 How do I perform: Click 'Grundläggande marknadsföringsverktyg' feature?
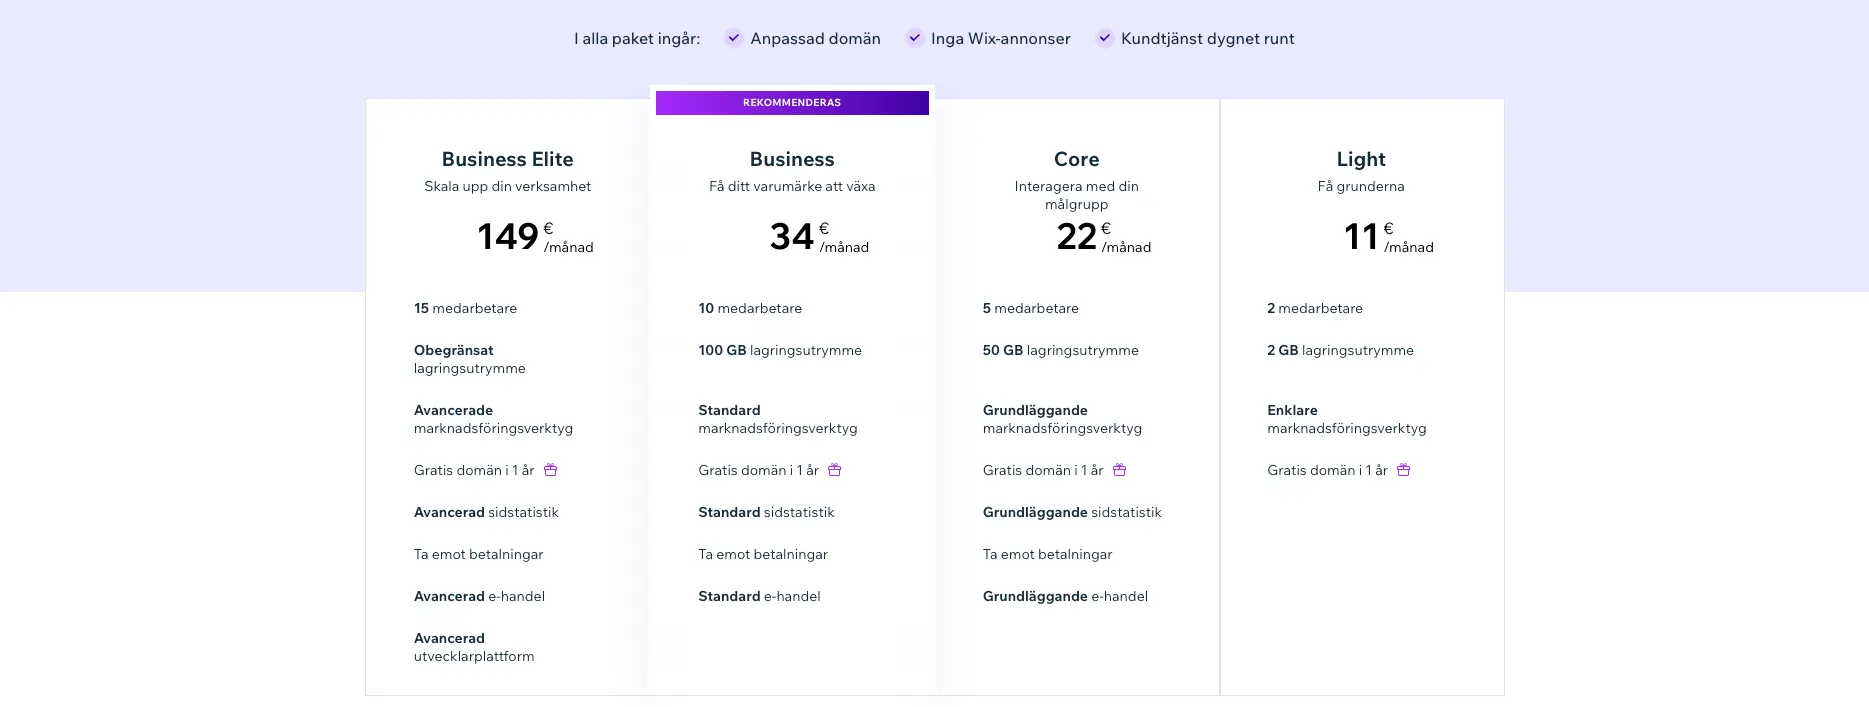[x=1063, y=419]
